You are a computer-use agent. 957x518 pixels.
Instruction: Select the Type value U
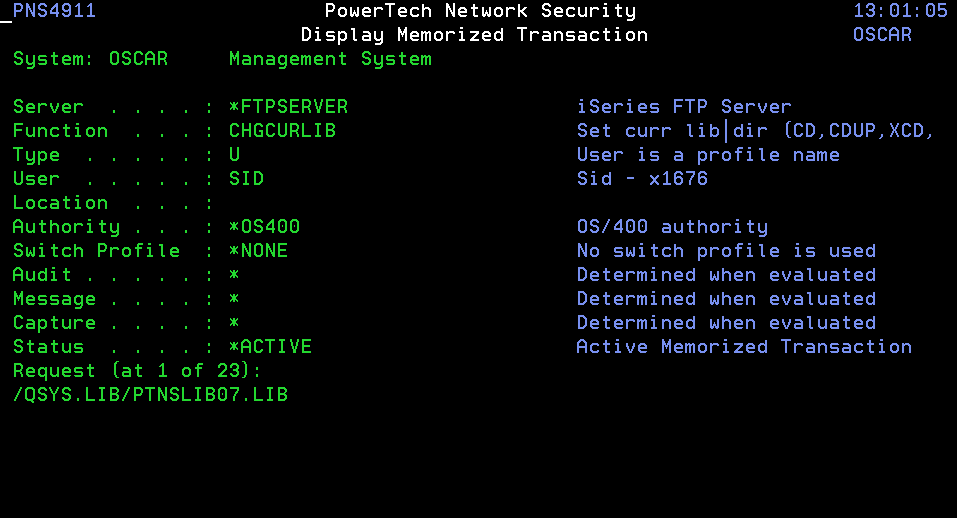[x=234, y=155]
